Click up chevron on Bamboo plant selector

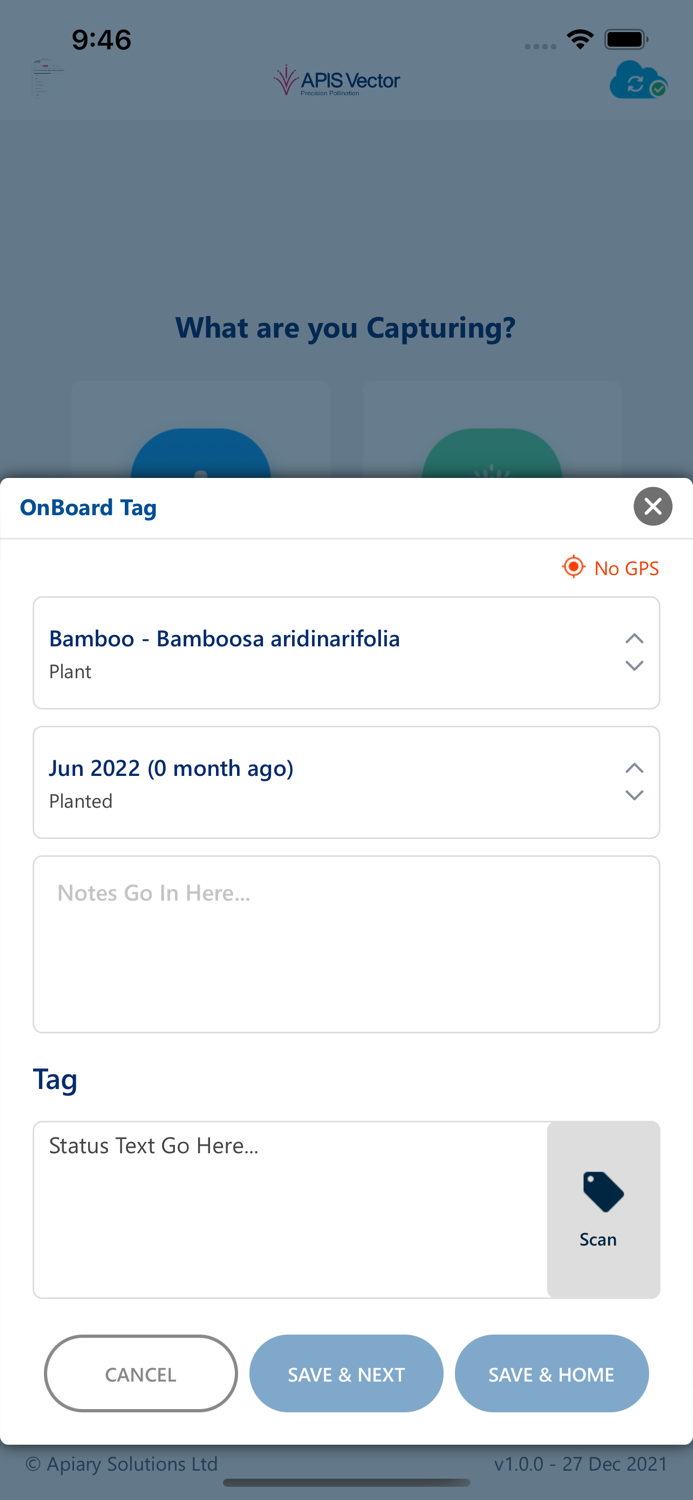[x=634, y=639]
